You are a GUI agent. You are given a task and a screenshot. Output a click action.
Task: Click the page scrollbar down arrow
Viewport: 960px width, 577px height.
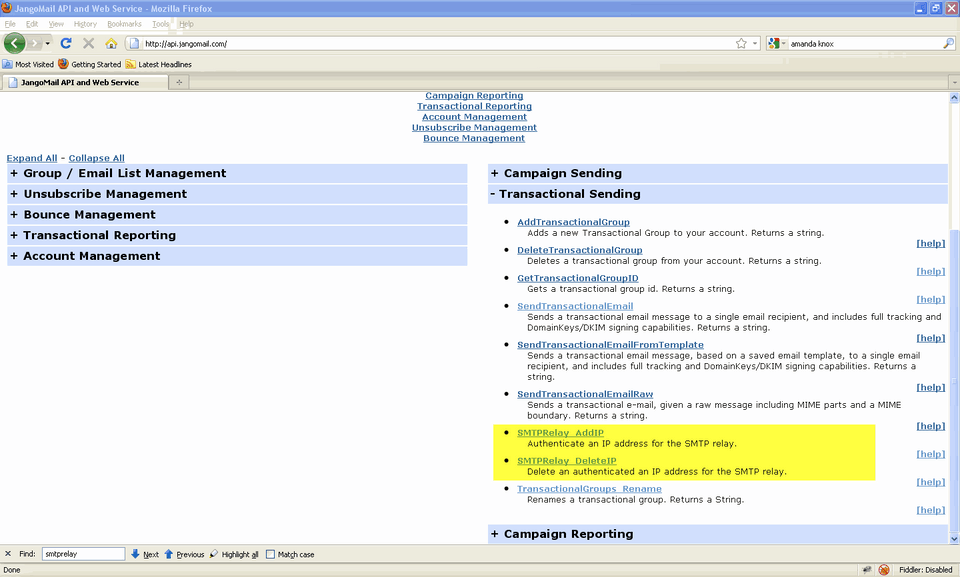954,538
